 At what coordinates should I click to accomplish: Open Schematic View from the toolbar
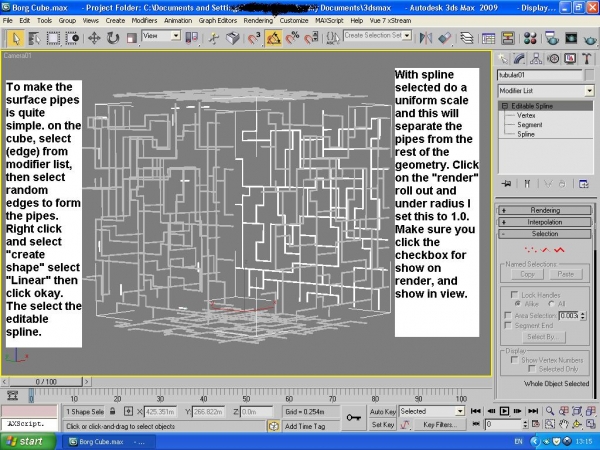point(507,38)
